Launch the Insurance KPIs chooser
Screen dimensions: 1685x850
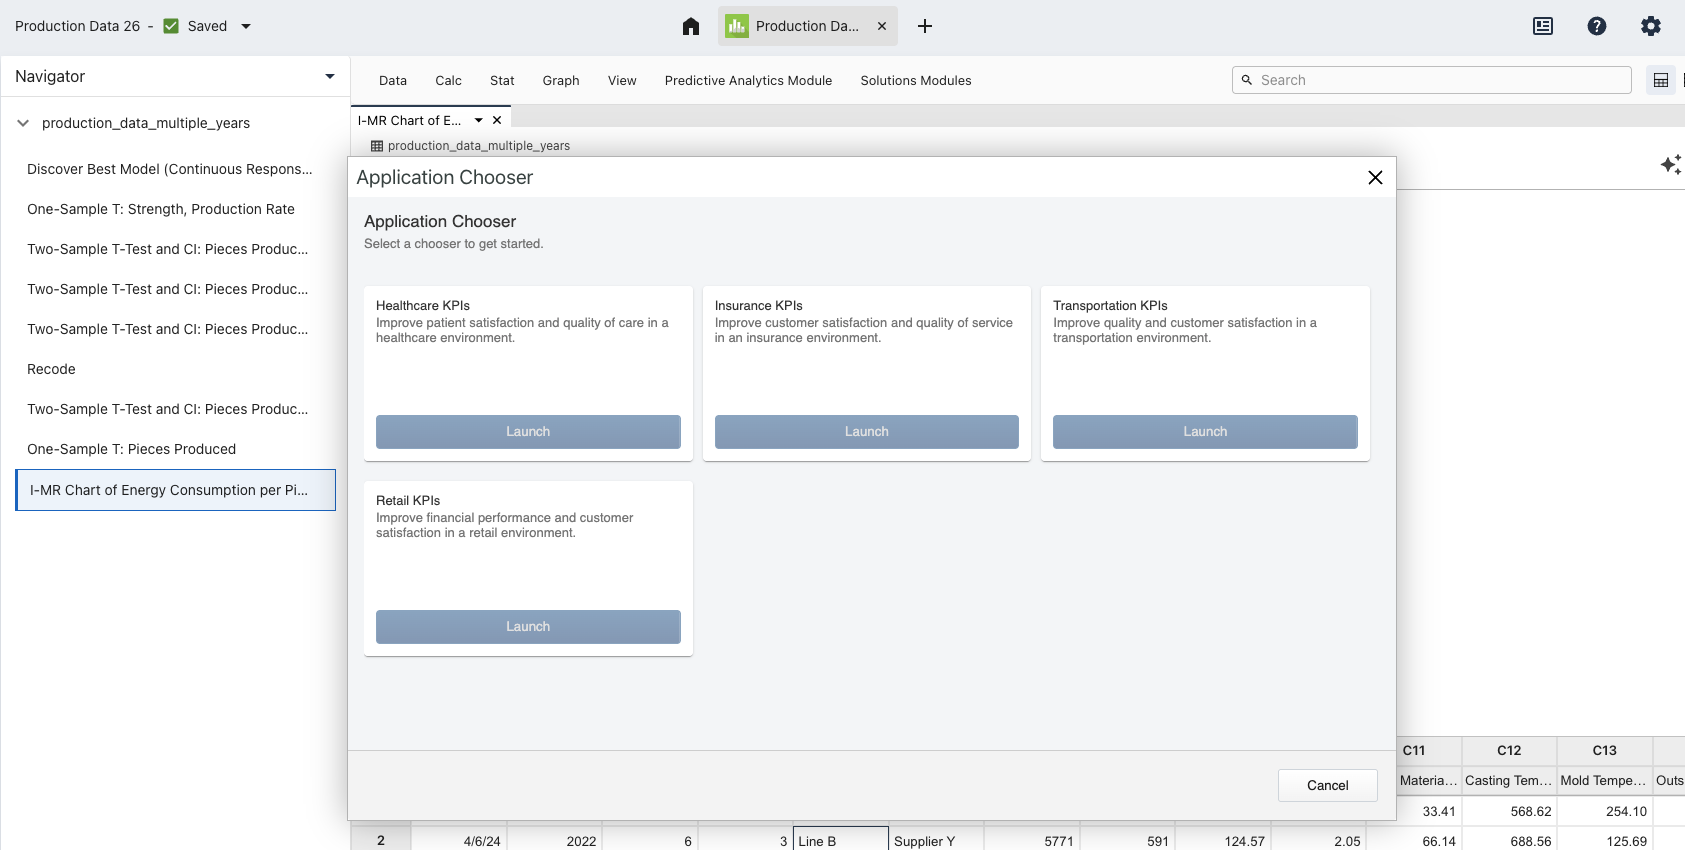tap(867, 432)
